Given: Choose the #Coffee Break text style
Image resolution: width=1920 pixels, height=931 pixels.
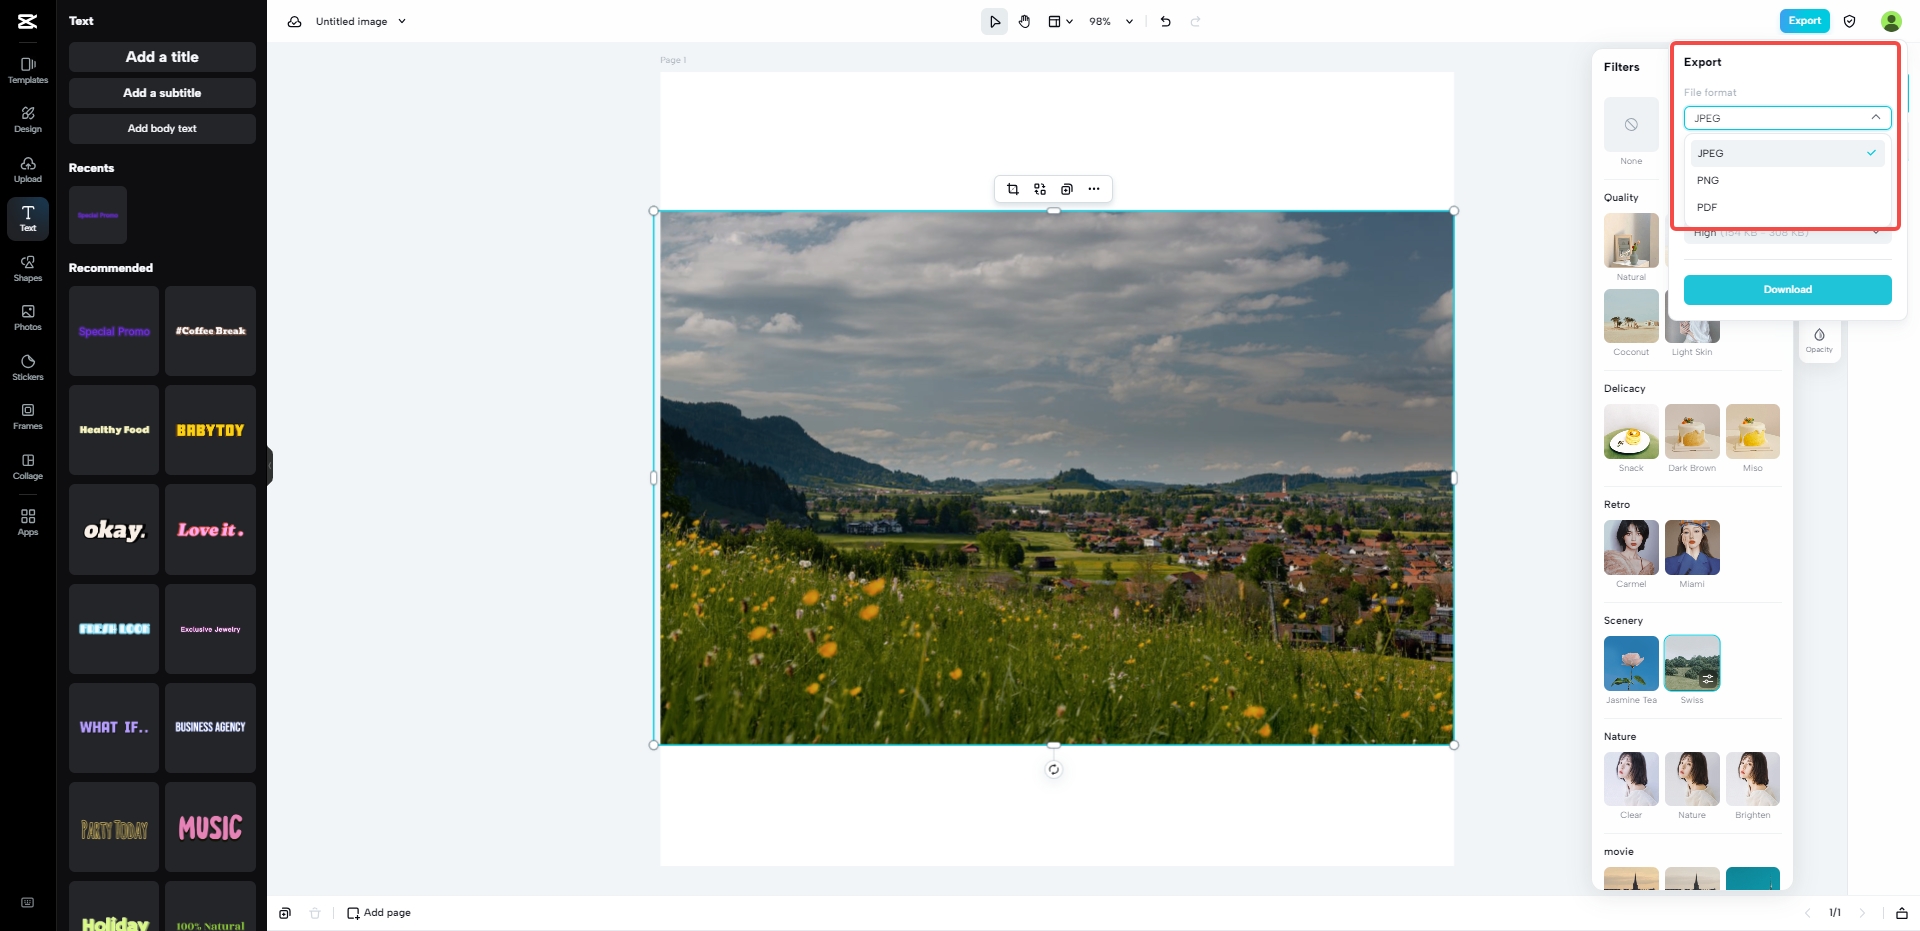Looking at the screenshot, I should point(210,331).
